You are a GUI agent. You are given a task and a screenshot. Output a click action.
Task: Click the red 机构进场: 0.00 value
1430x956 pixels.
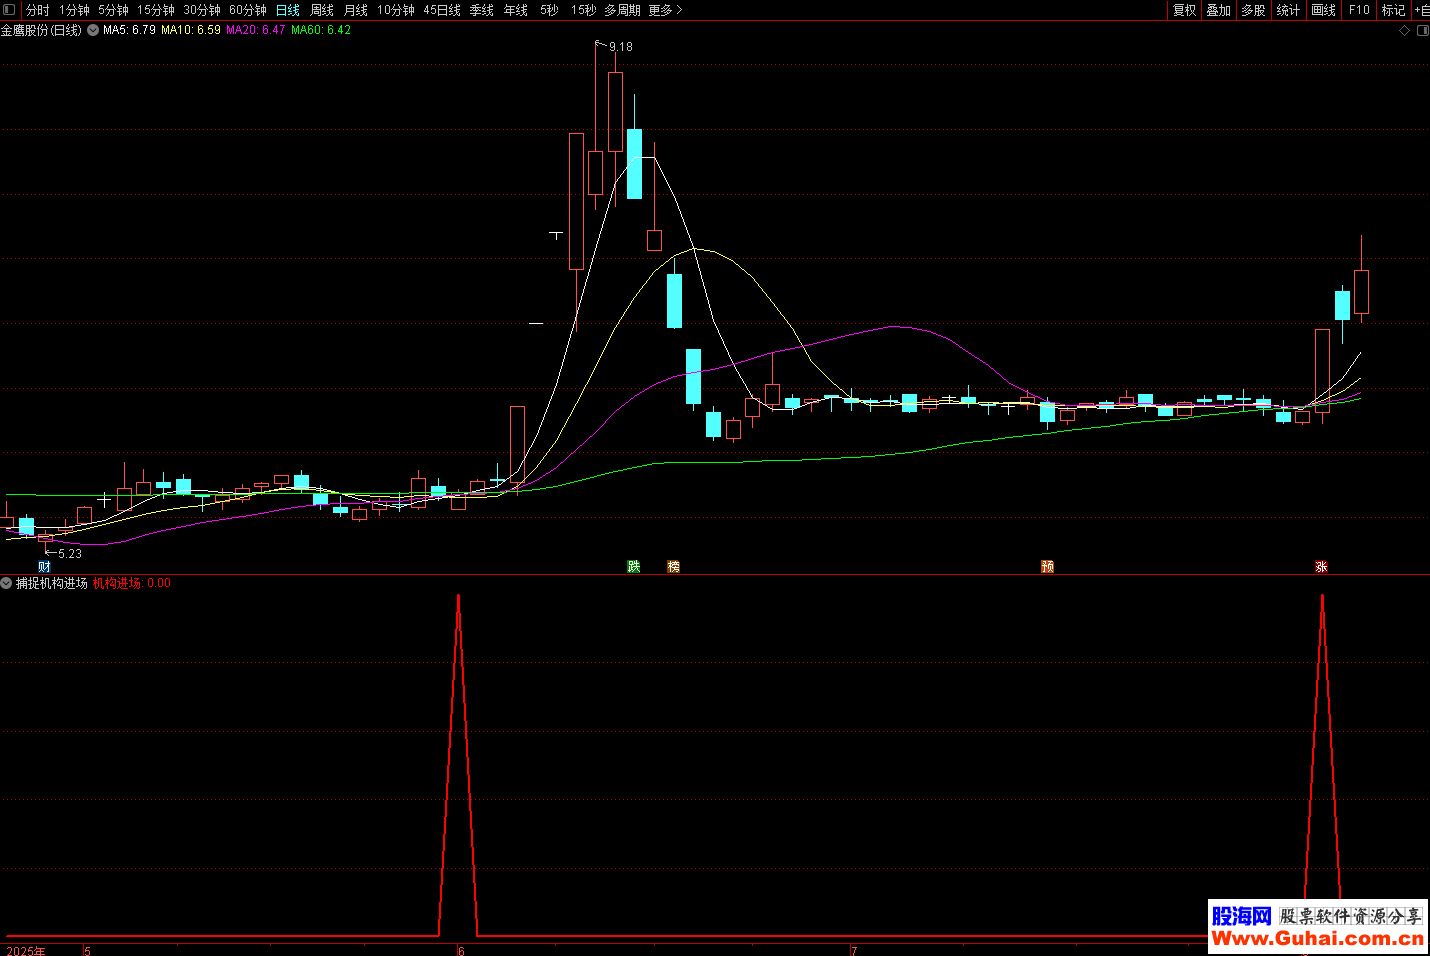tap(132, 583)
